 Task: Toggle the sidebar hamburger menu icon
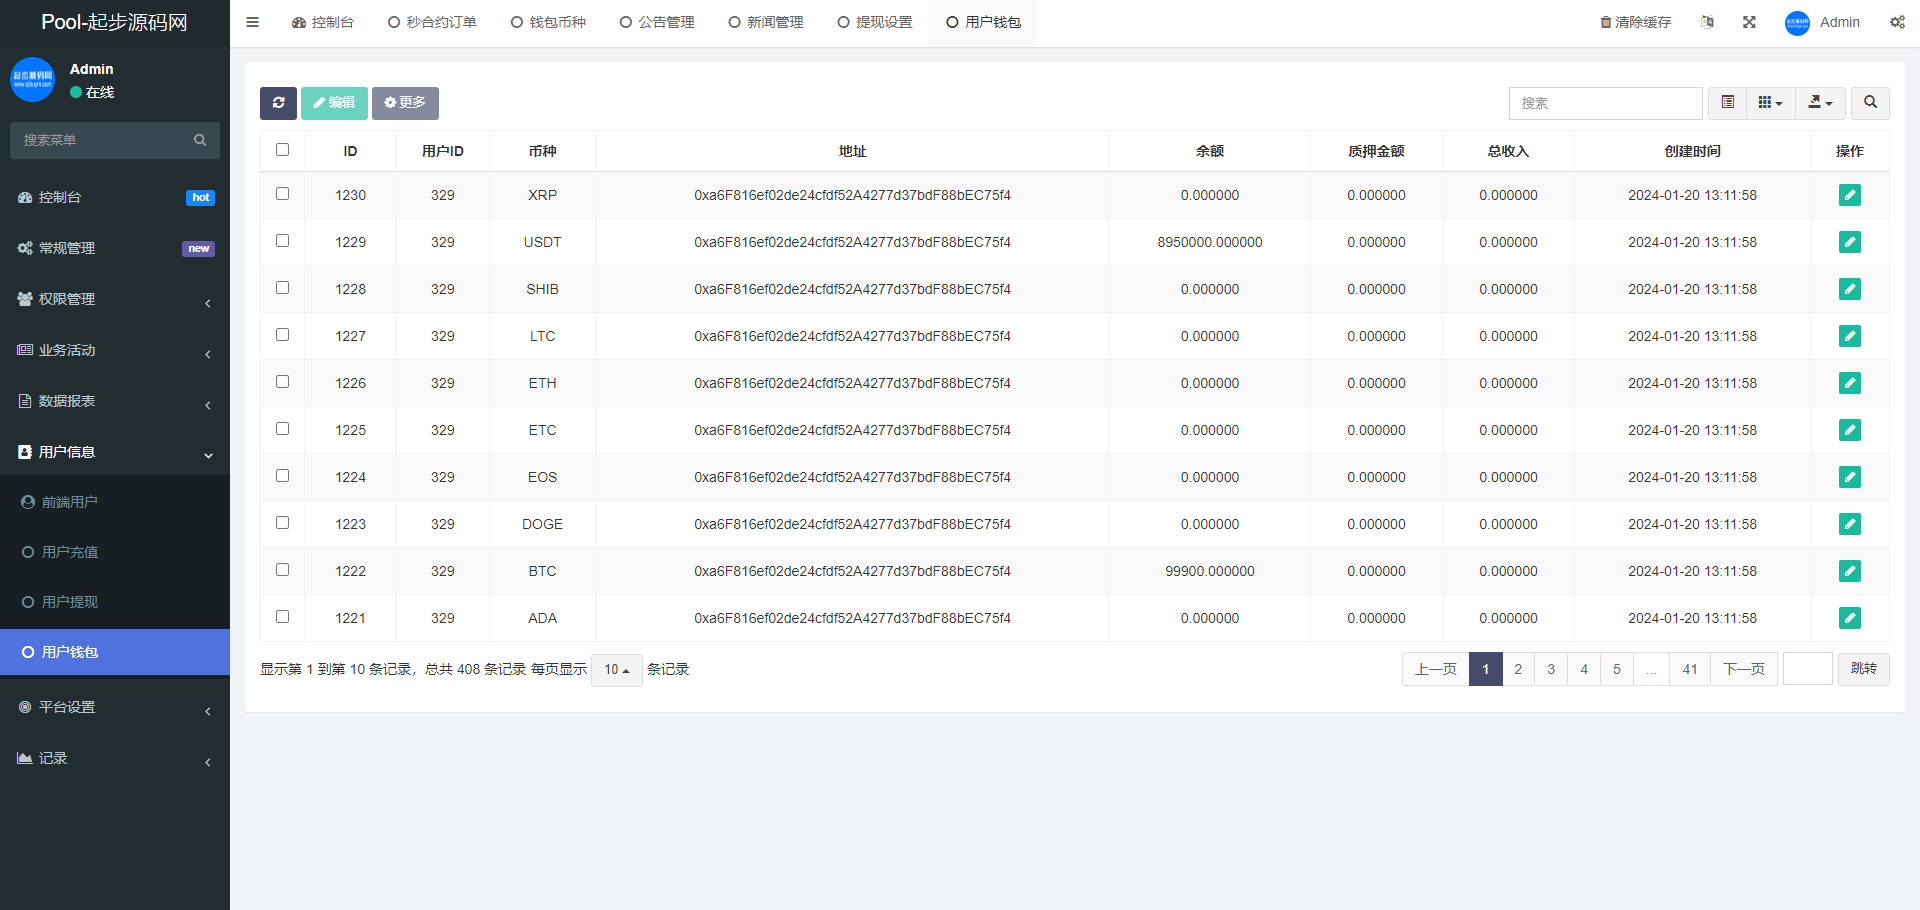point(253,22)
